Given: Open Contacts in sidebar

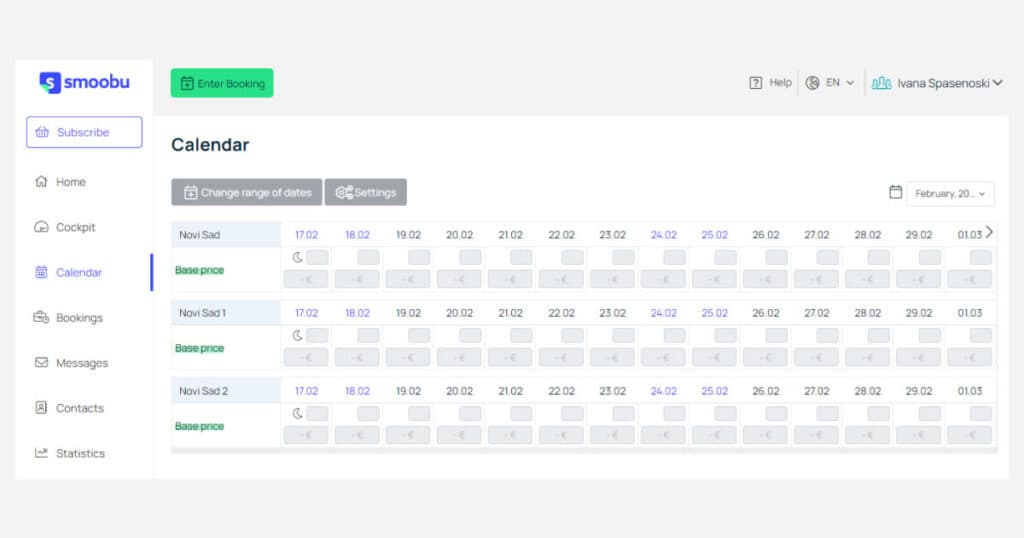Looking at the screenshot, I should (80, 408).
